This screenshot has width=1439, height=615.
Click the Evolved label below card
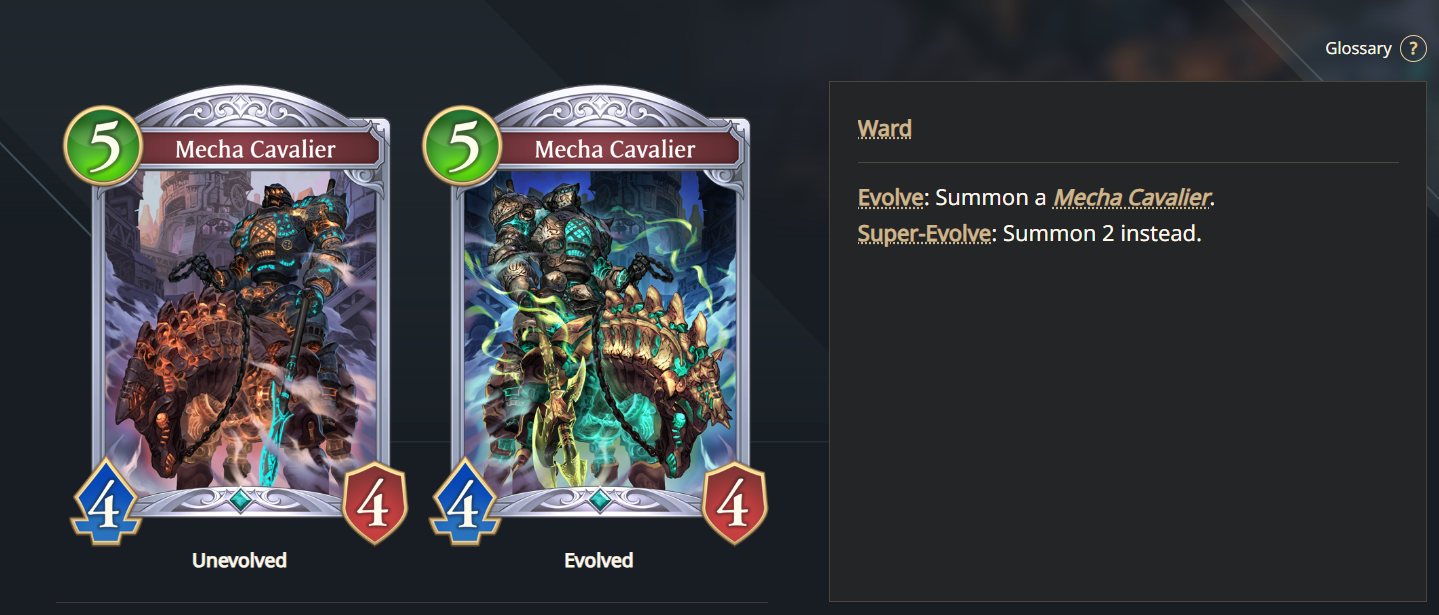click(x=599, y=560)
